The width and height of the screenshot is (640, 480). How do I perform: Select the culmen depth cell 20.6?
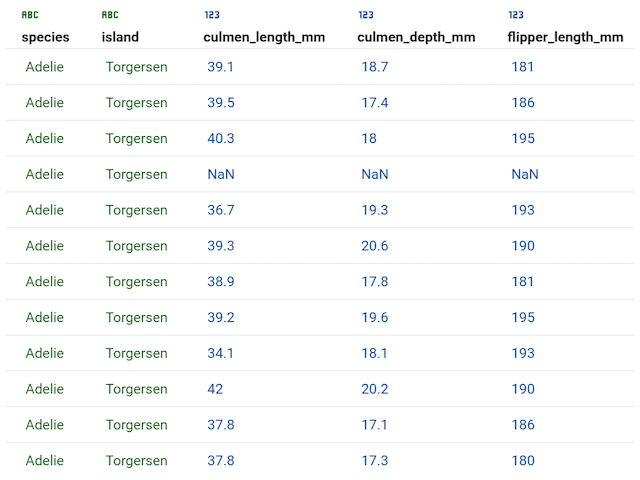[375, 246]
